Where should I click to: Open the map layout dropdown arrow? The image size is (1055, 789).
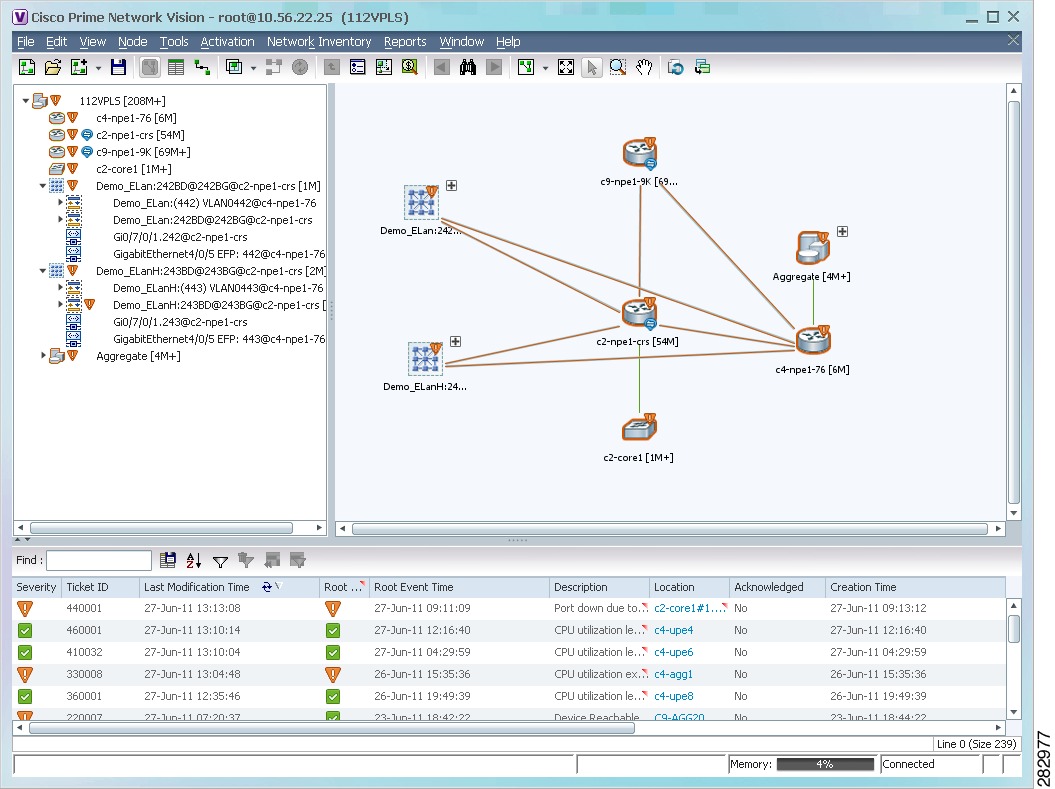tap(545, 68)
